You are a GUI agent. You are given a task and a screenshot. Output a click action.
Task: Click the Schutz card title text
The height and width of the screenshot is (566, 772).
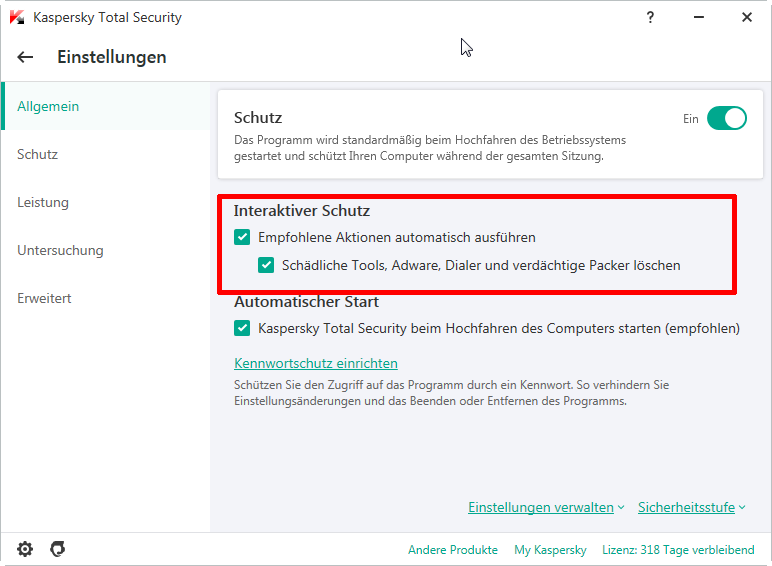pyautogui.click(x=258, y=118)
